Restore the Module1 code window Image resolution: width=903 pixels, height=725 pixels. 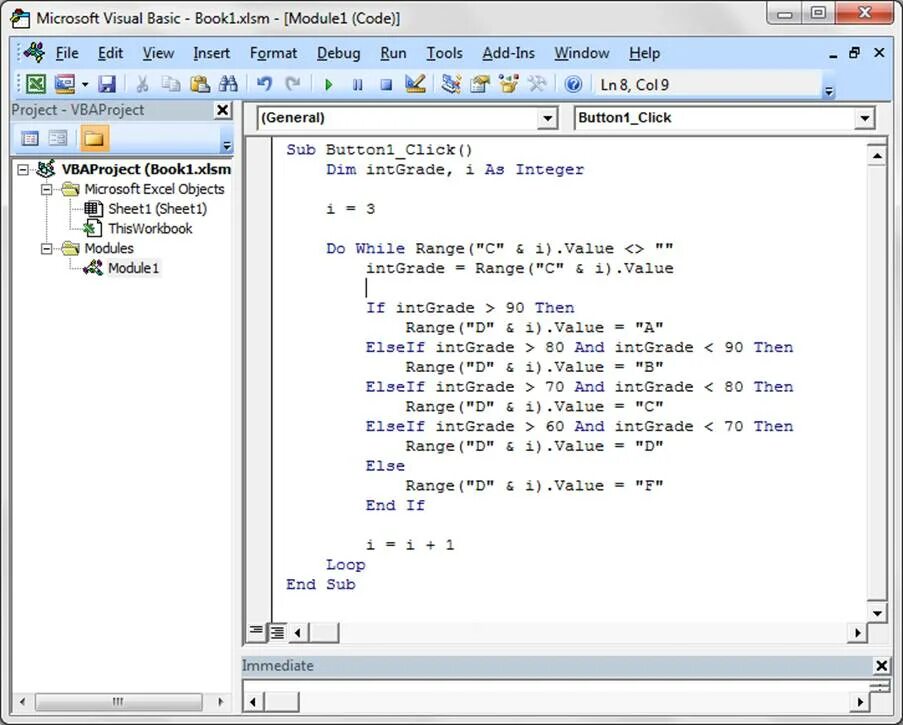(x=854, y=53)
